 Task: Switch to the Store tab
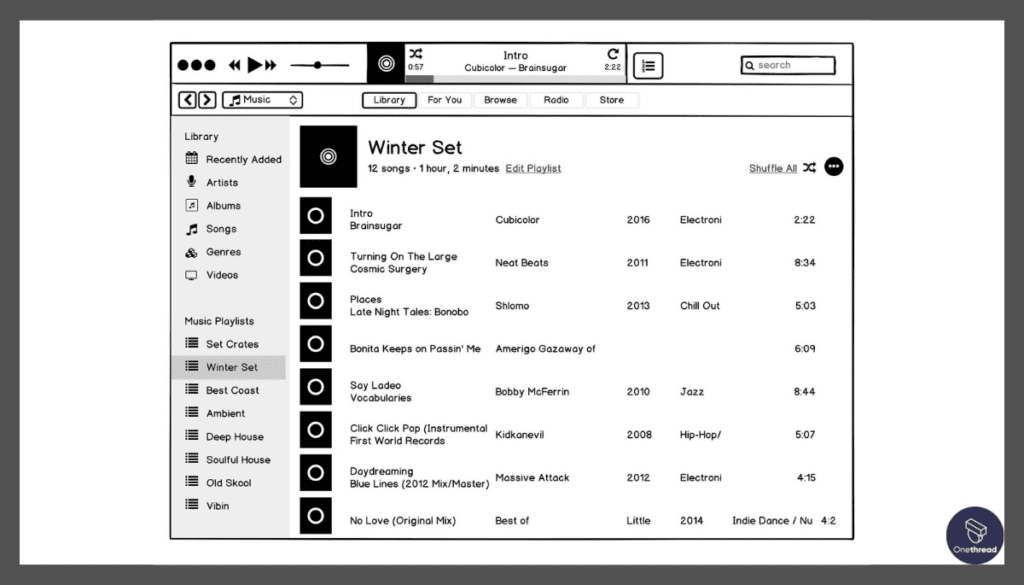(x=611, y=100)
